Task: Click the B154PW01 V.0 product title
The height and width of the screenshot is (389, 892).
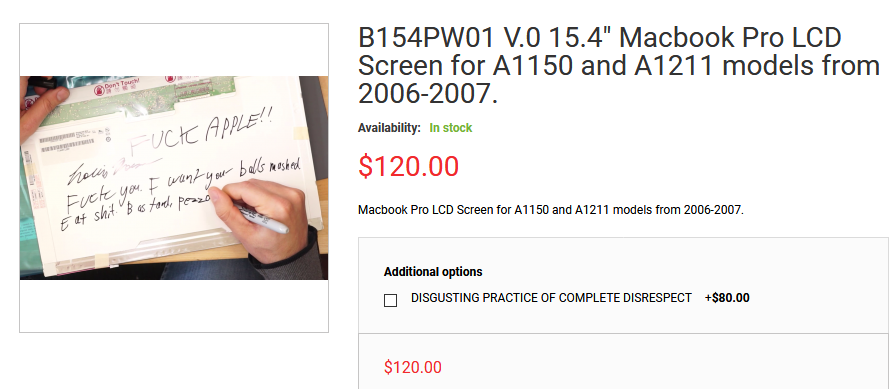Action: [x=619, y=66]
